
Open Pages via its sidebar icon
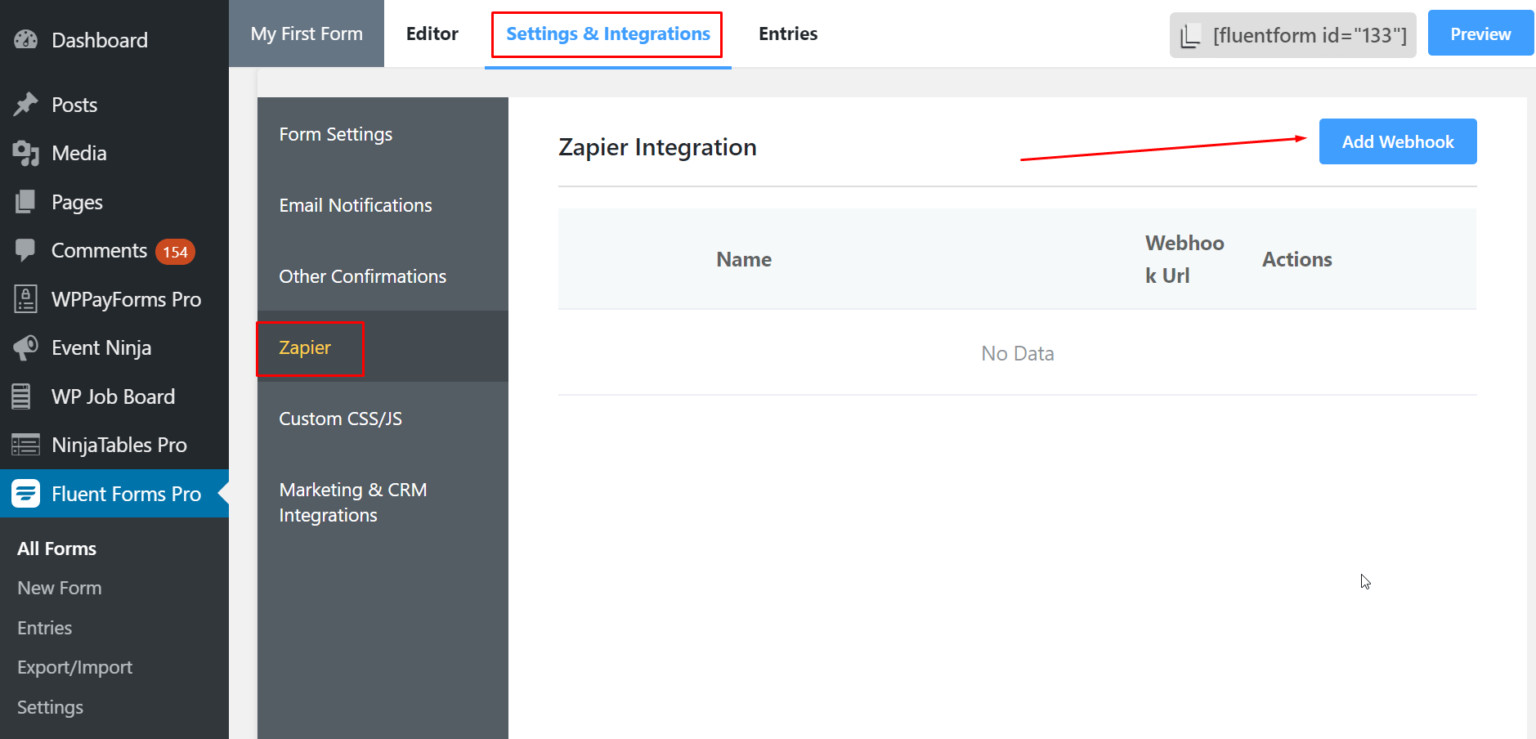(x=25, y=202)
